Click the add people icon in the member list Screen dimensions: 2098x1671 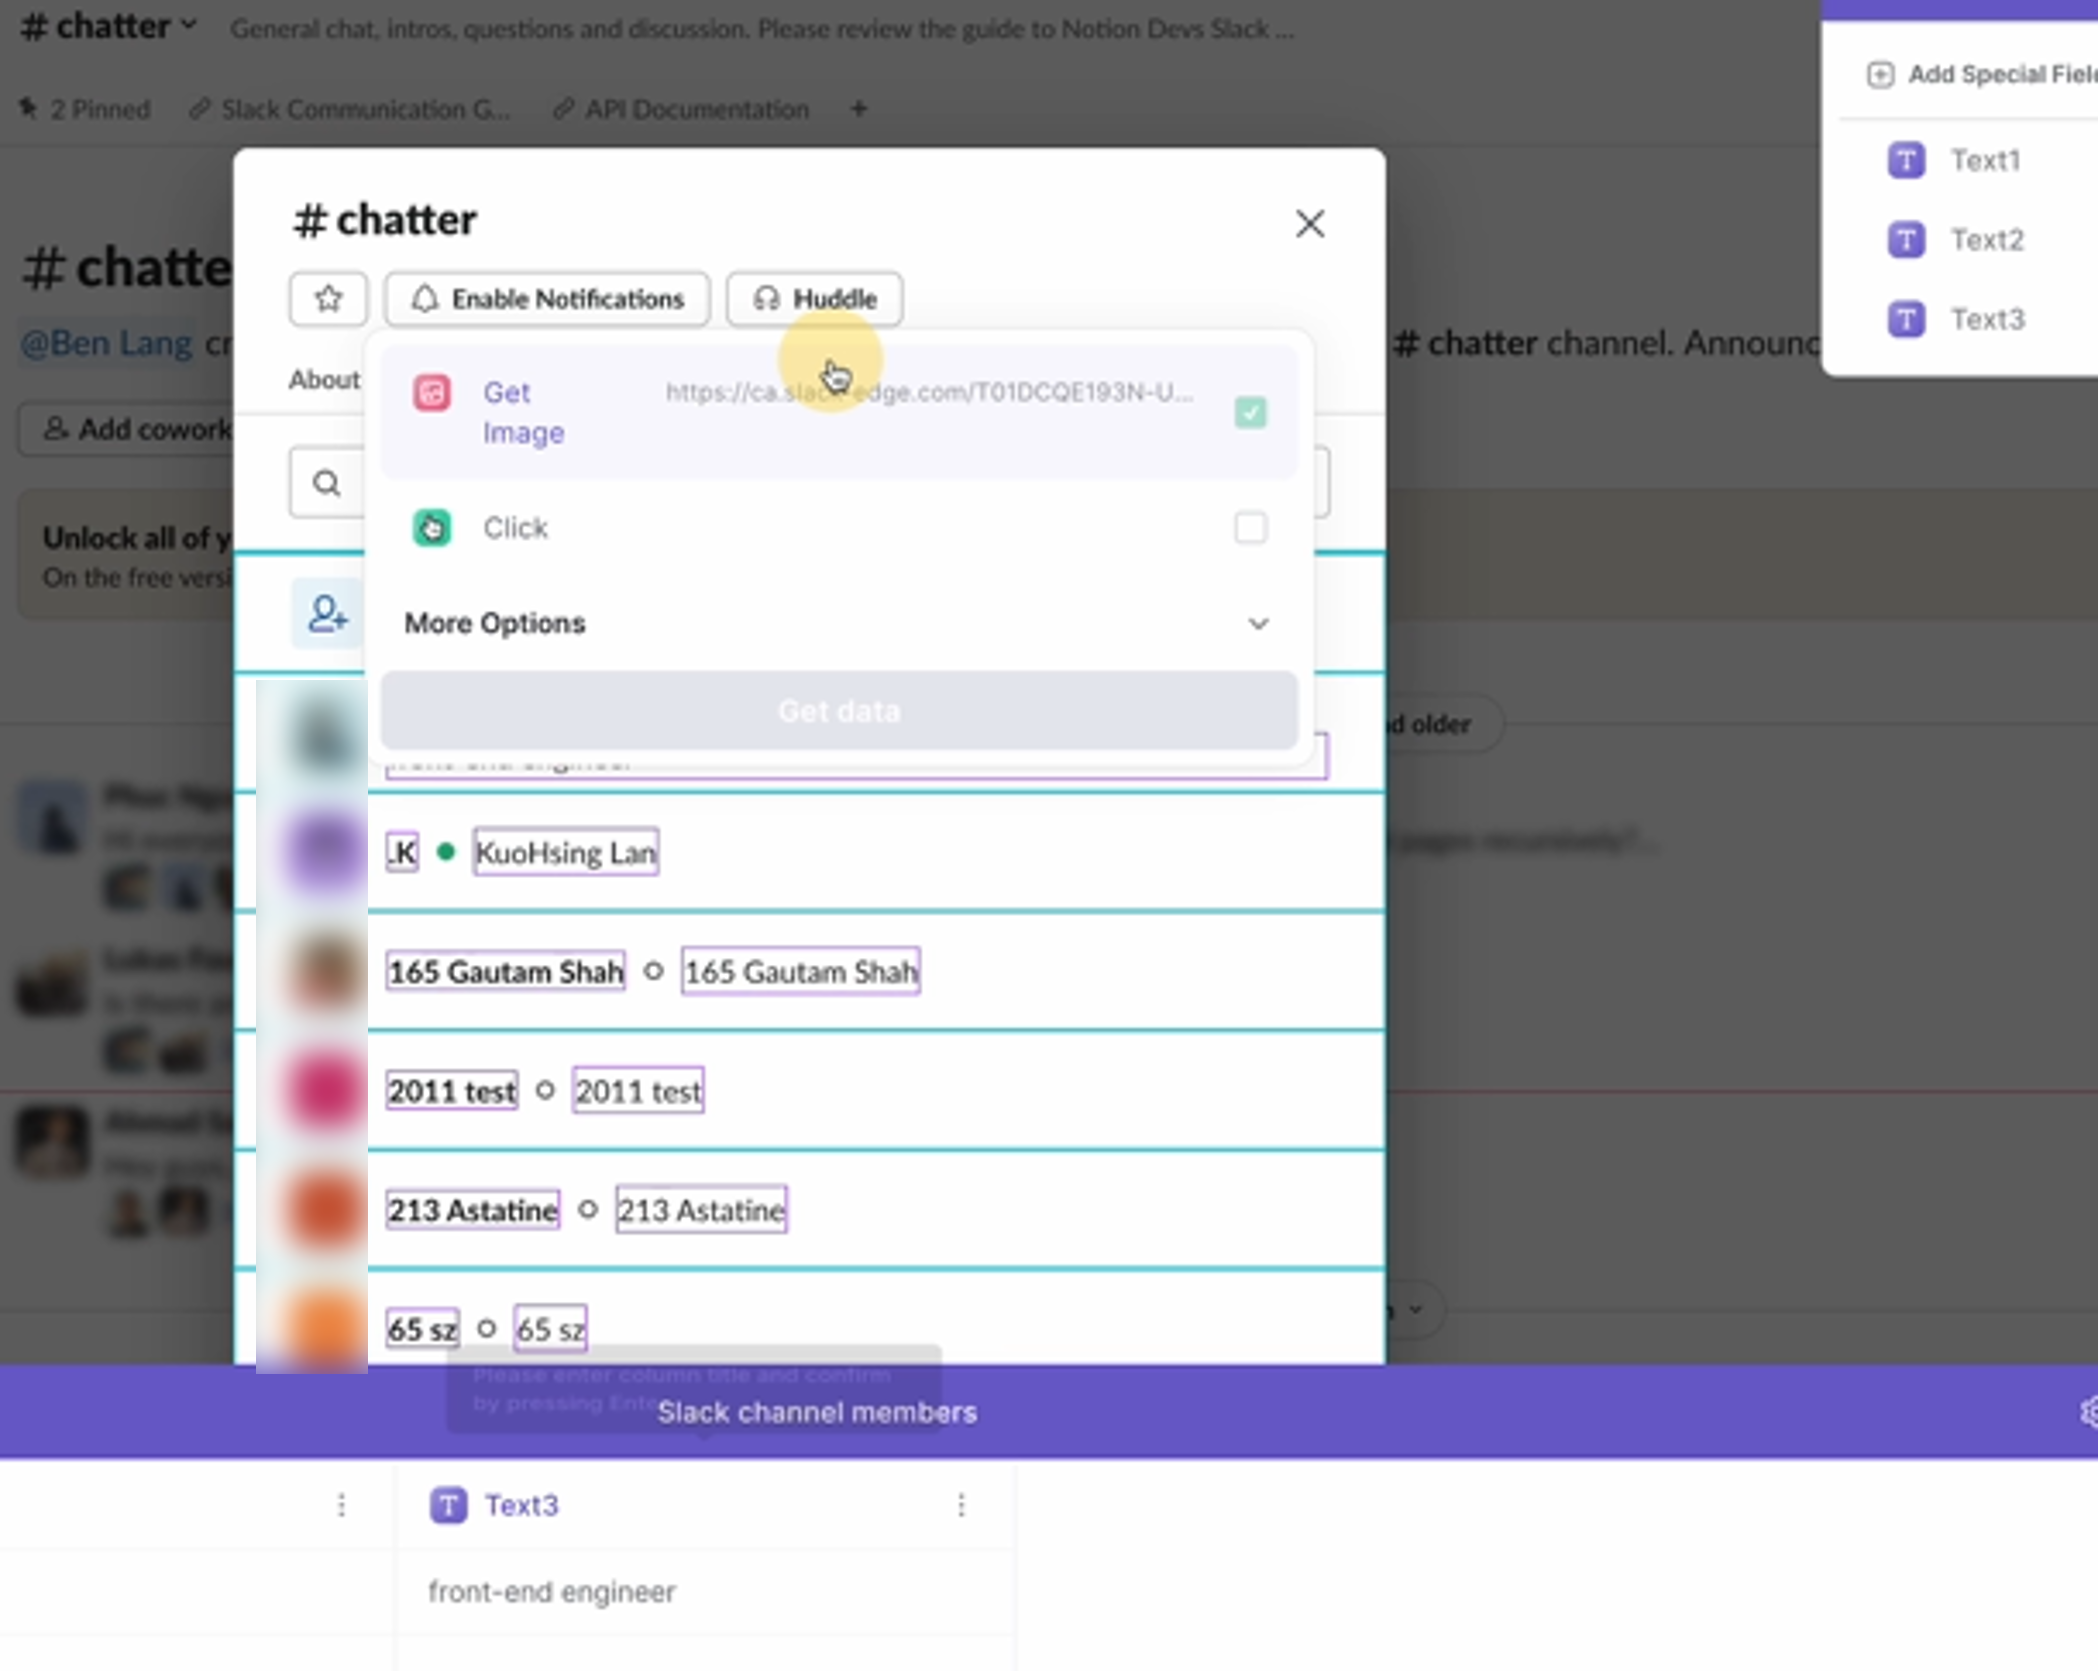(327, 613)
